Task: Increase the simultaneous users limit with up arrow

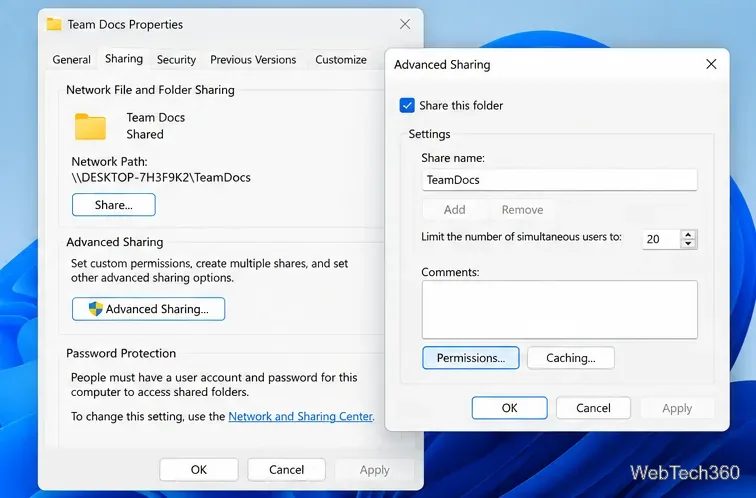Action: [x=688, y=235]
